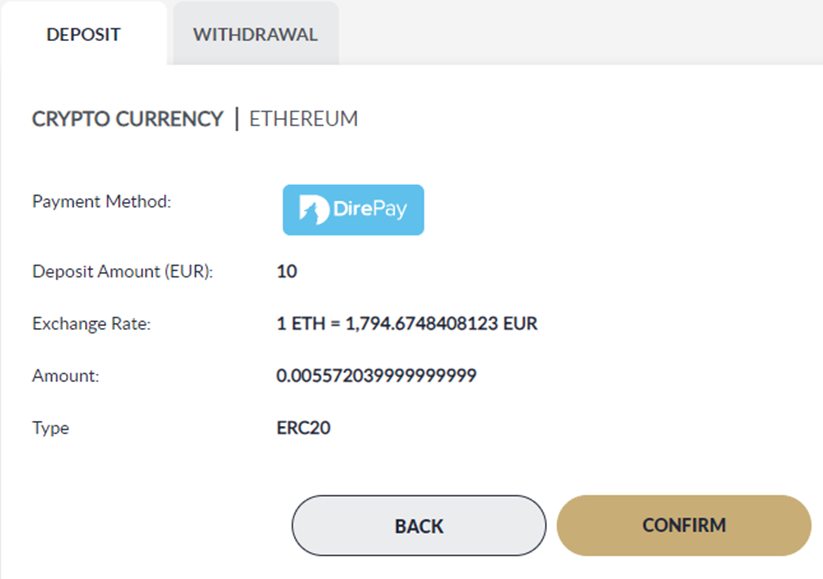Click the Type label
The width and height of the screenshot is (823, 579).
(50, 428)
